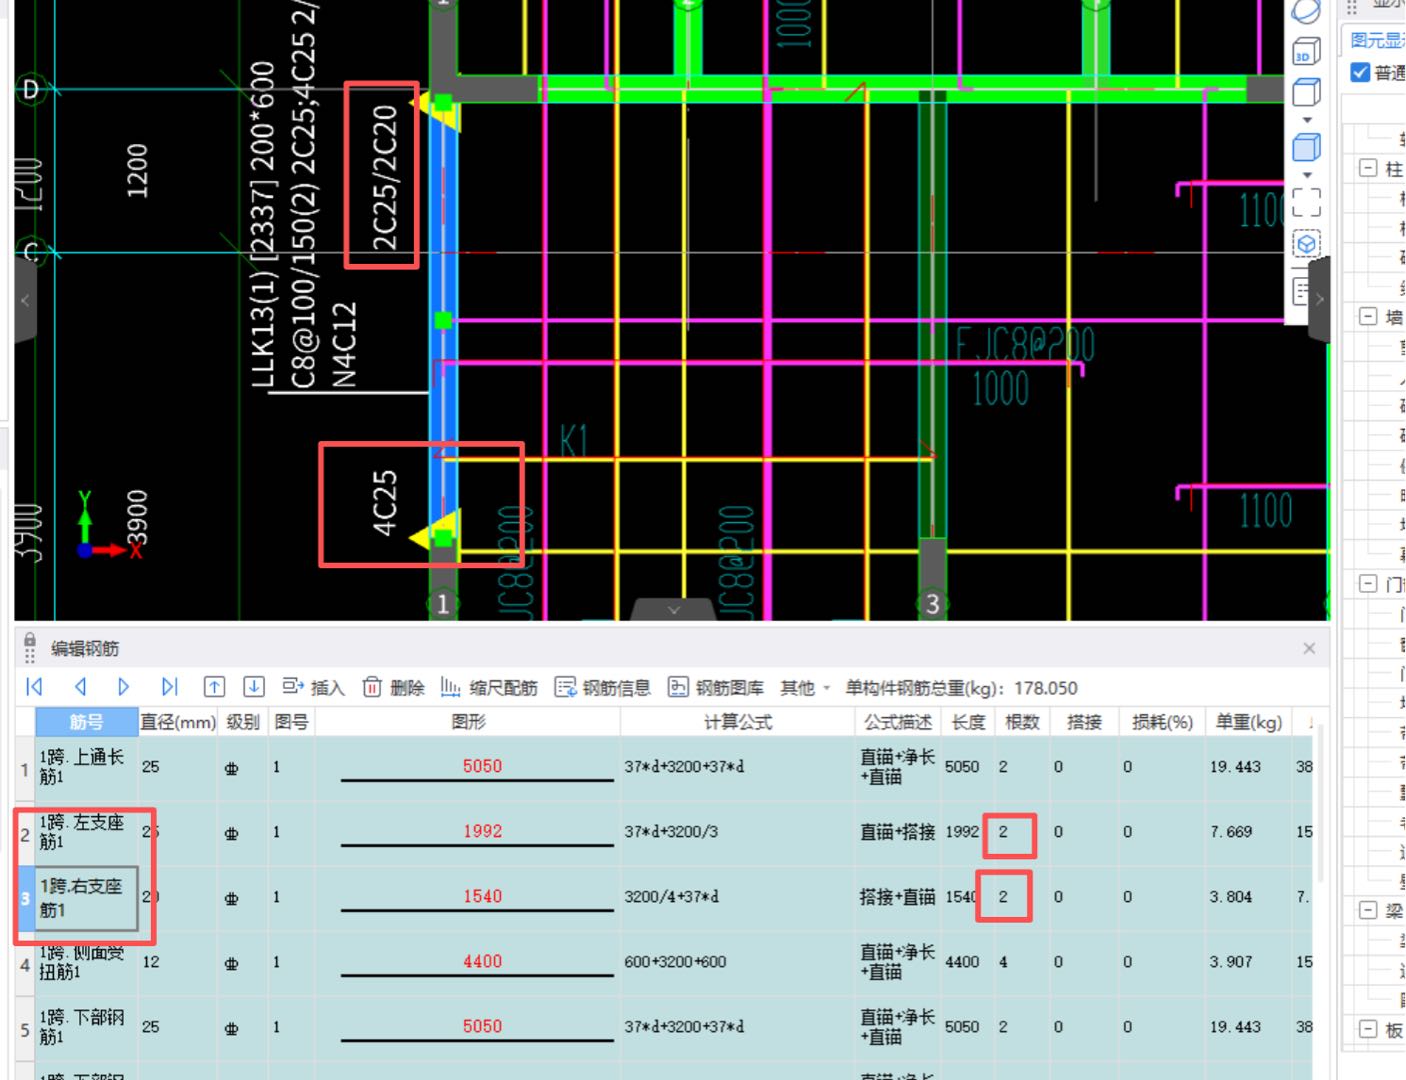
Task: Click the shape length value 1540
Action: pos(482,896)
